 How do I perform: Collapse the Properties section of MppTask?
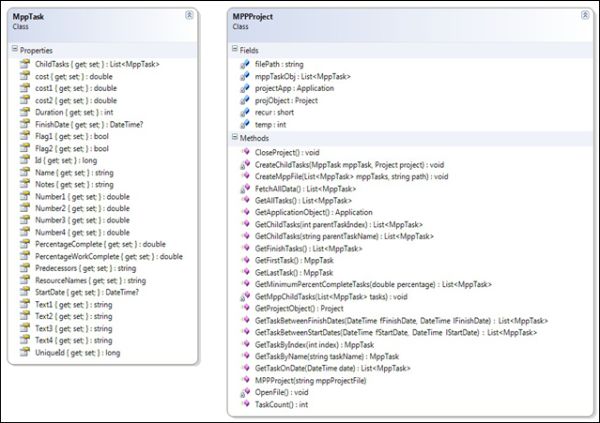(14, 49)
